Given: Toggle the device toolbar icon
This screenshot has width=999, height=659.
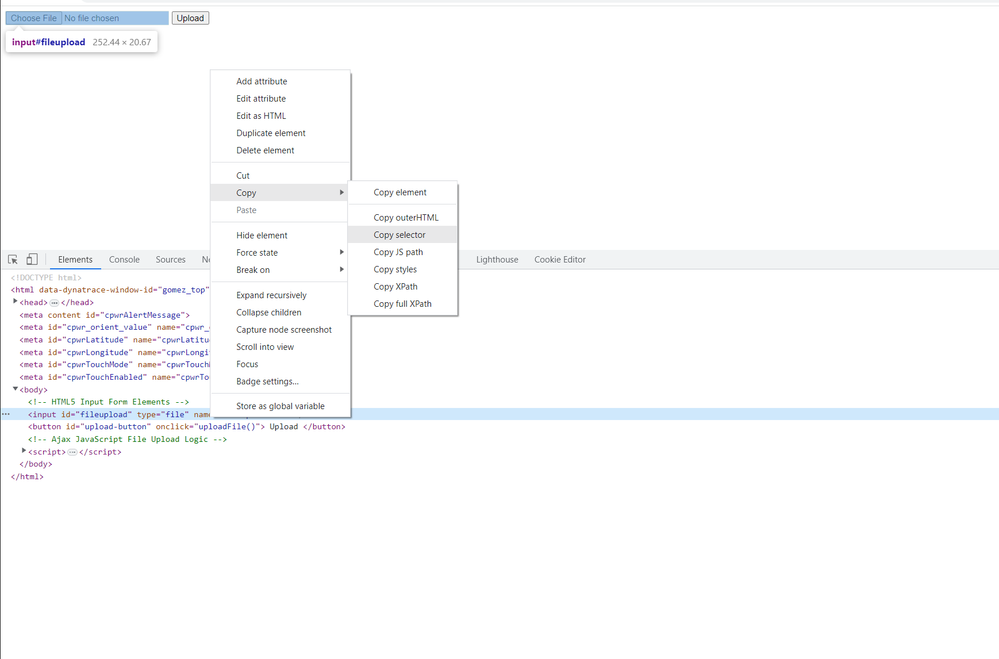Looking at the screenshot, I should pos(32,260).
